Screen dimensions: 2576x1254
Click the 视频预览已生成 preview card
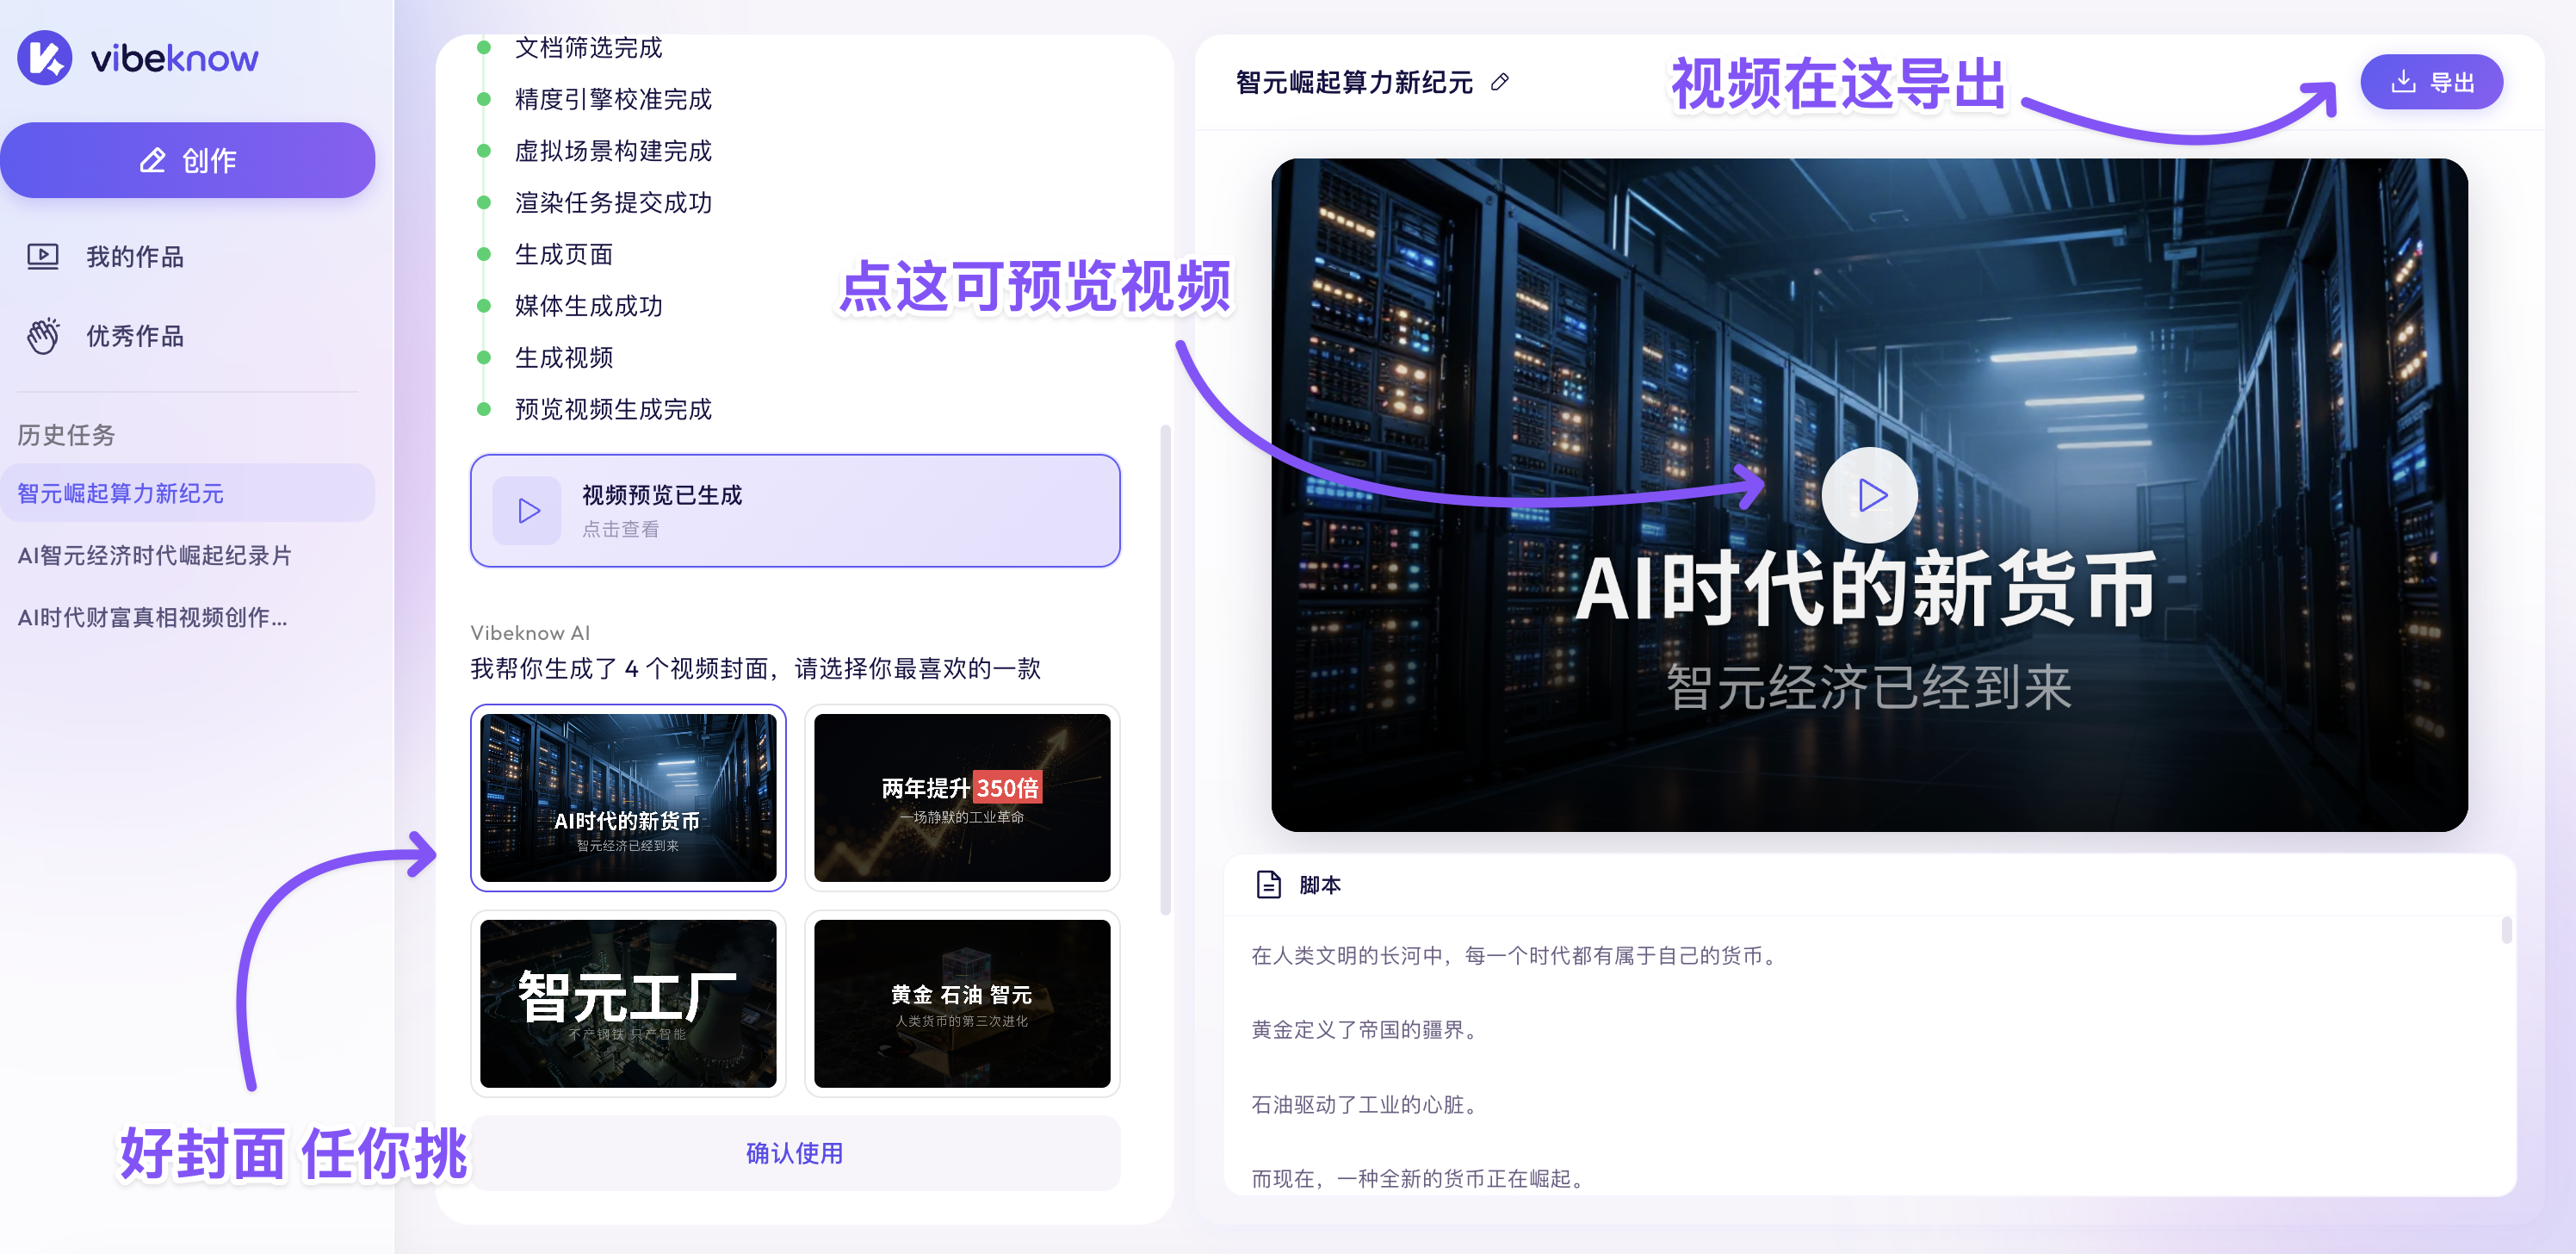point(794,510)
